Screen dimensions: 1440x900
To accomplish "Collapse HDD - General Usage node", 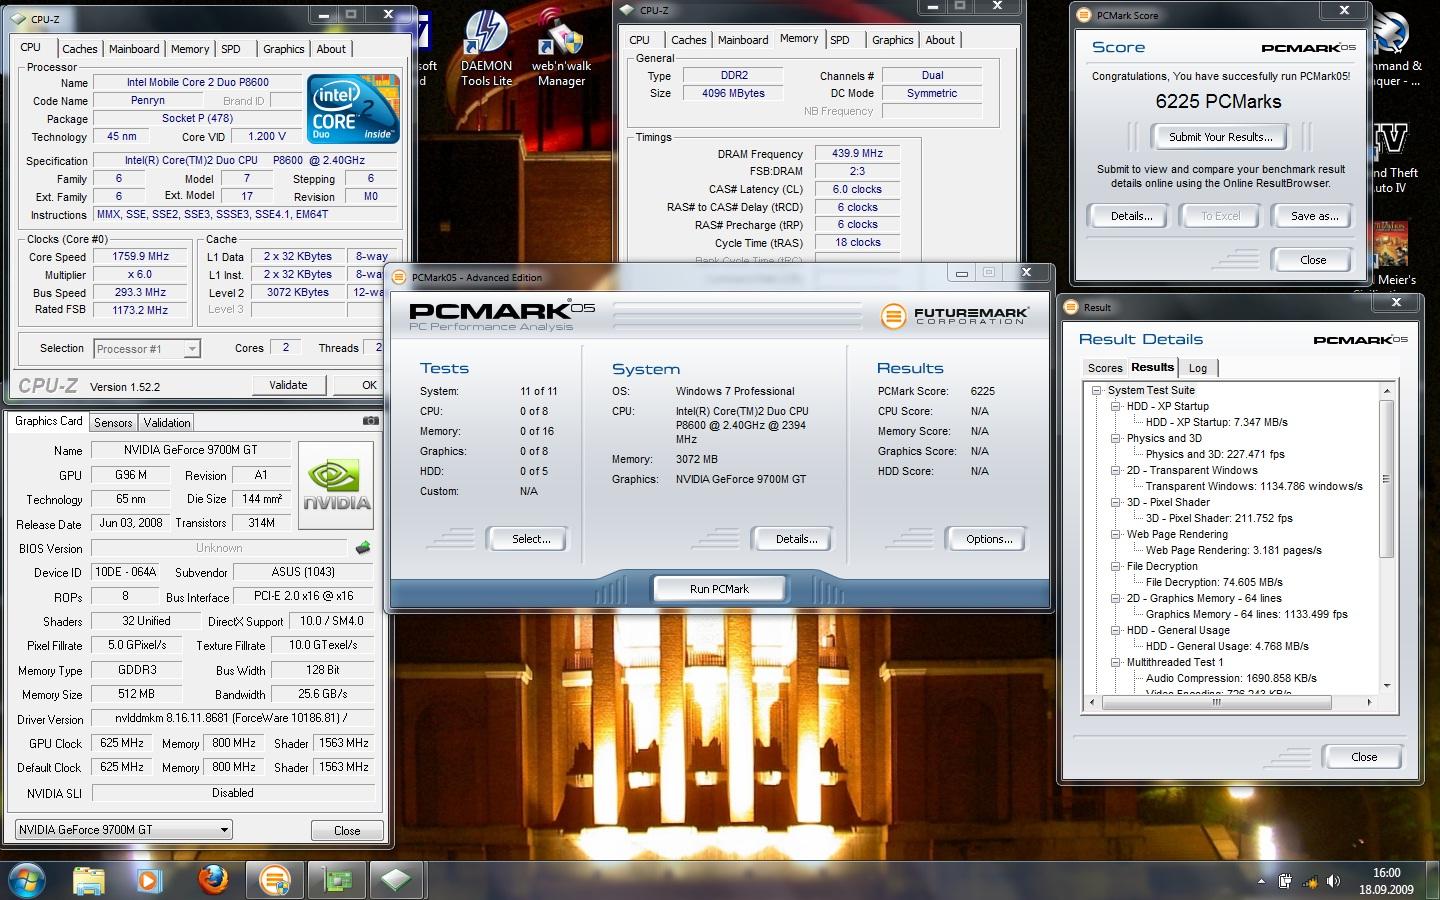I will click(x=1116, y=630).
